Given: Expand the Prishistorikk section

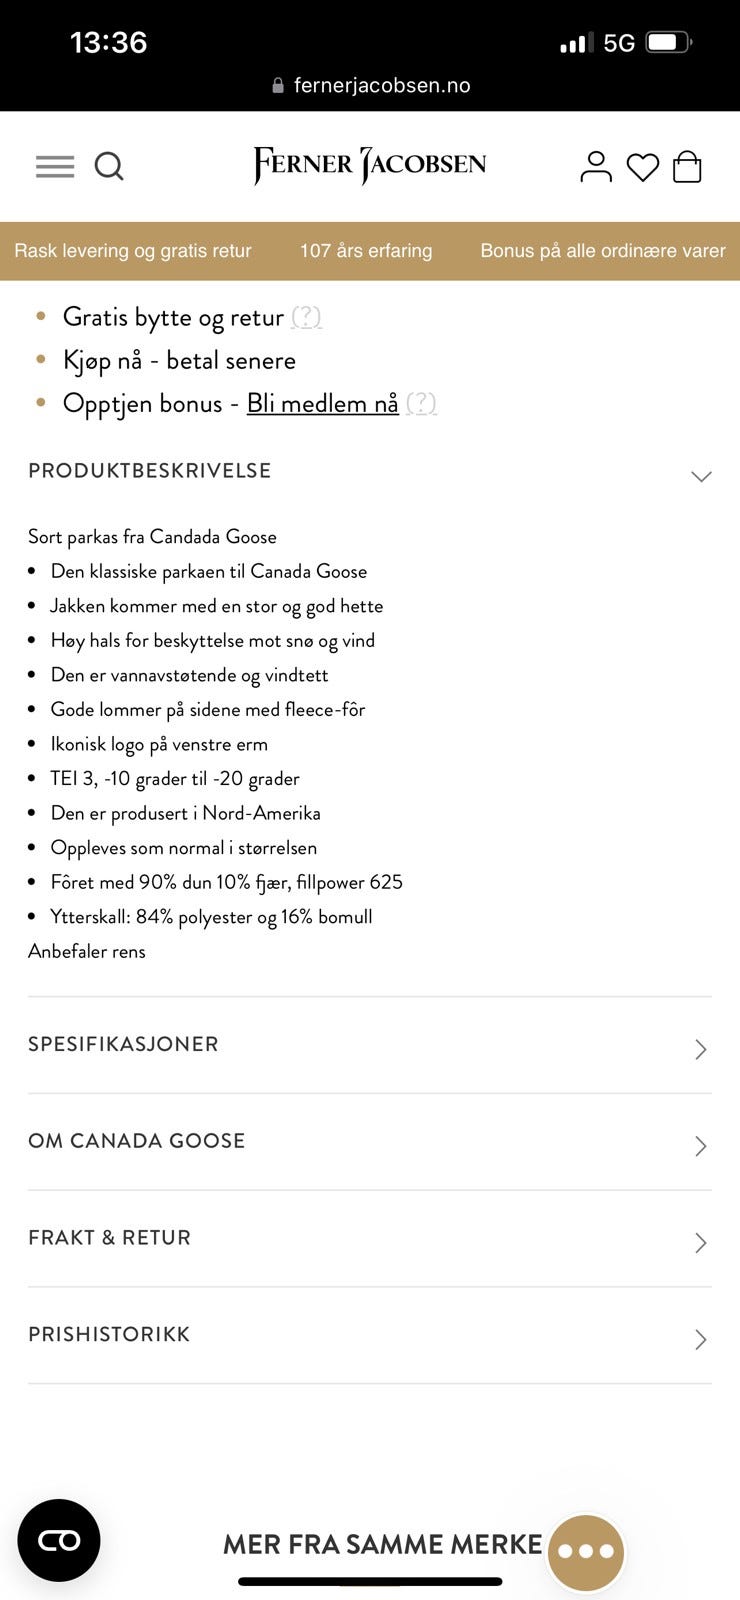Looking at the screenshot, I should [370, 1336].
